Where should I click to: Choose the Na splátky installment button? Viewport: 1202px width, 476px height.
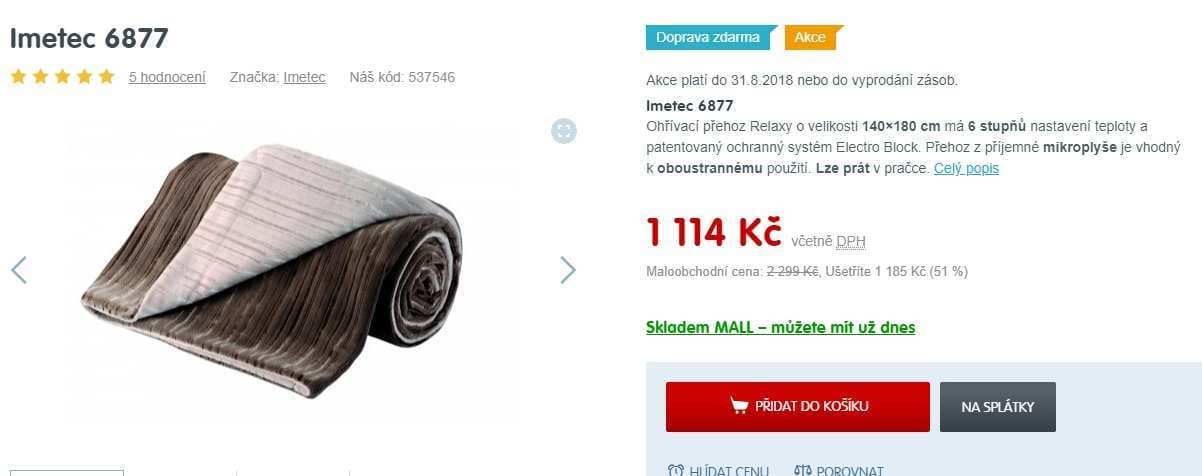(x=997, y=406)
